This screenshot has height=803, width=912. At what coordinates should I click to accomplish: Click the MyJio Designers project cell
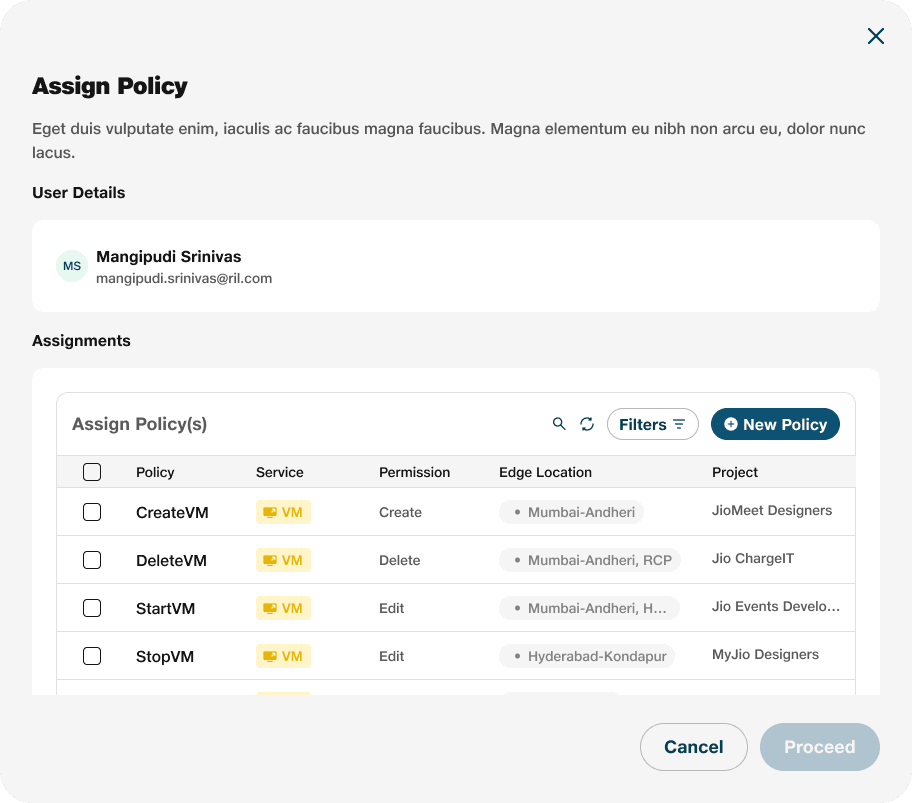coord(765,654)
